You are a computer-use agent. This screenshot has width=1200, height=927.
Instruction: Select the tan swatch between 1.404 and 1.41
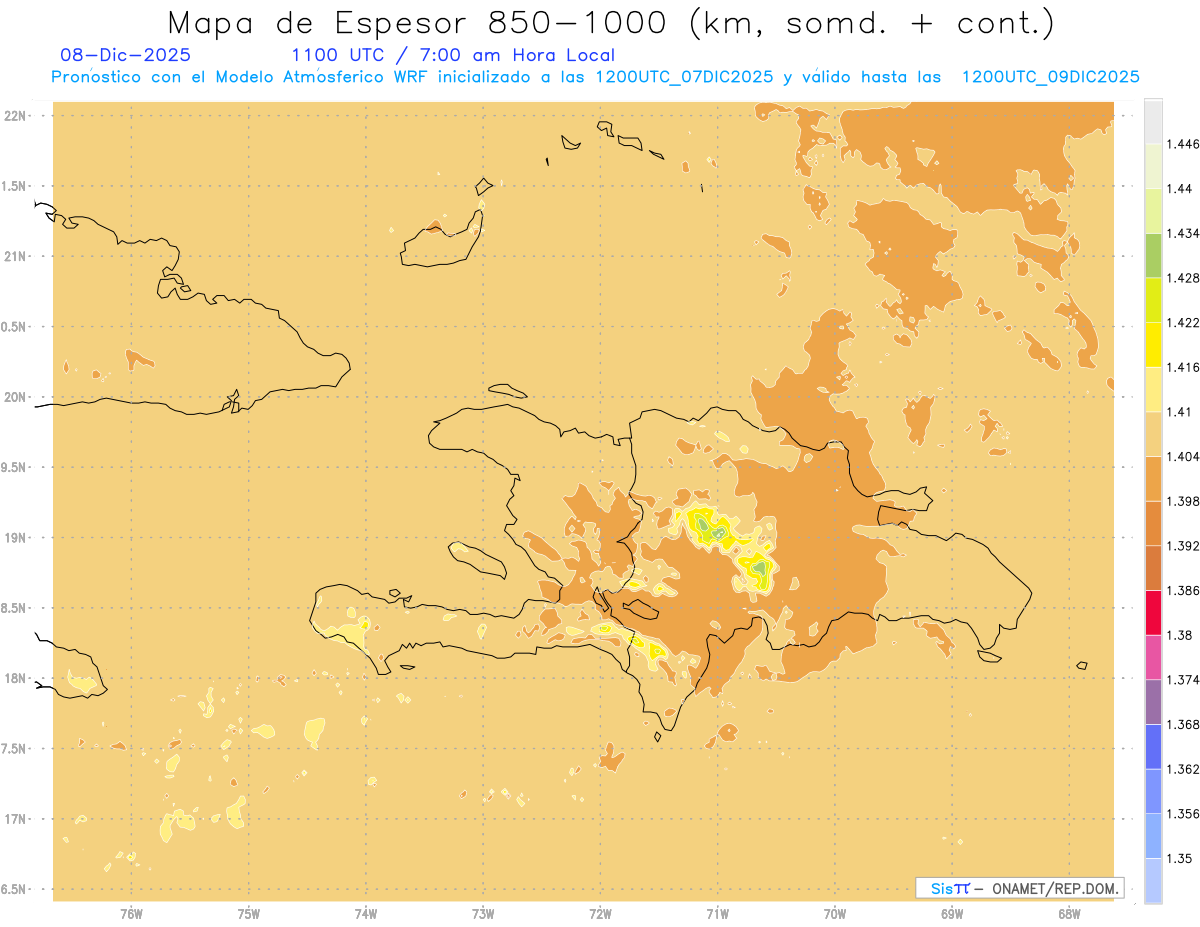[1153, 434]
